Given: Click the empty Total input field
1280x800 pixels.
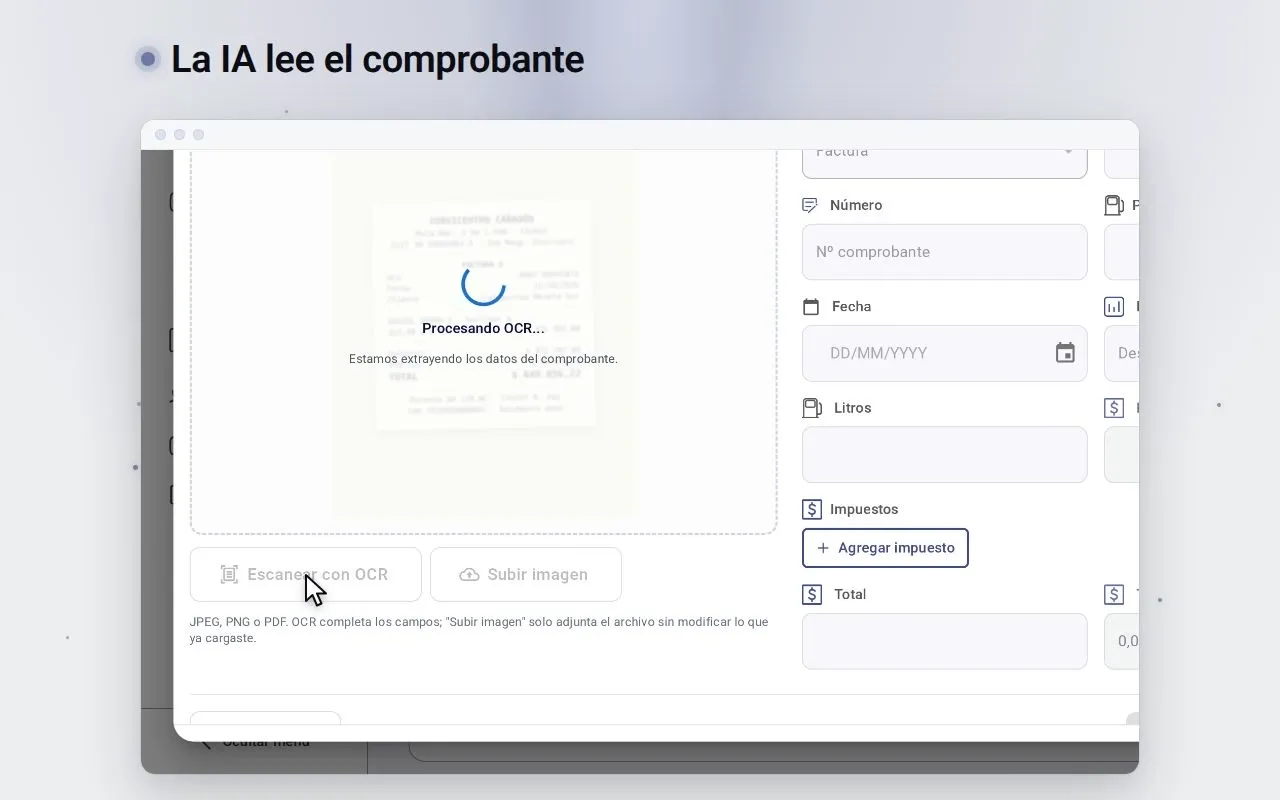Looking at the screenshot, I should click(944, 641).
